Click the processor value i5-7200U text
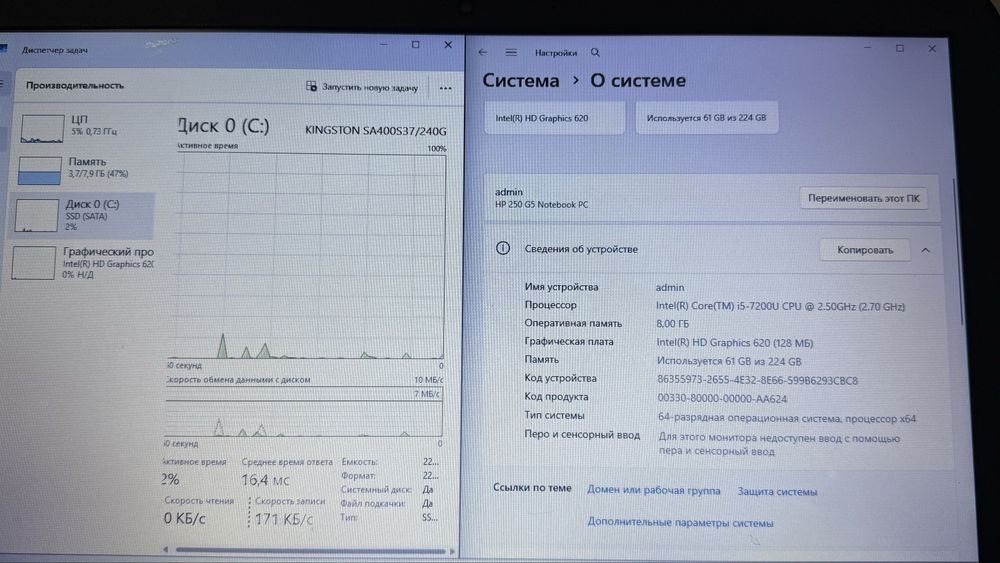 pyautogui.click(x=779, y=306)
